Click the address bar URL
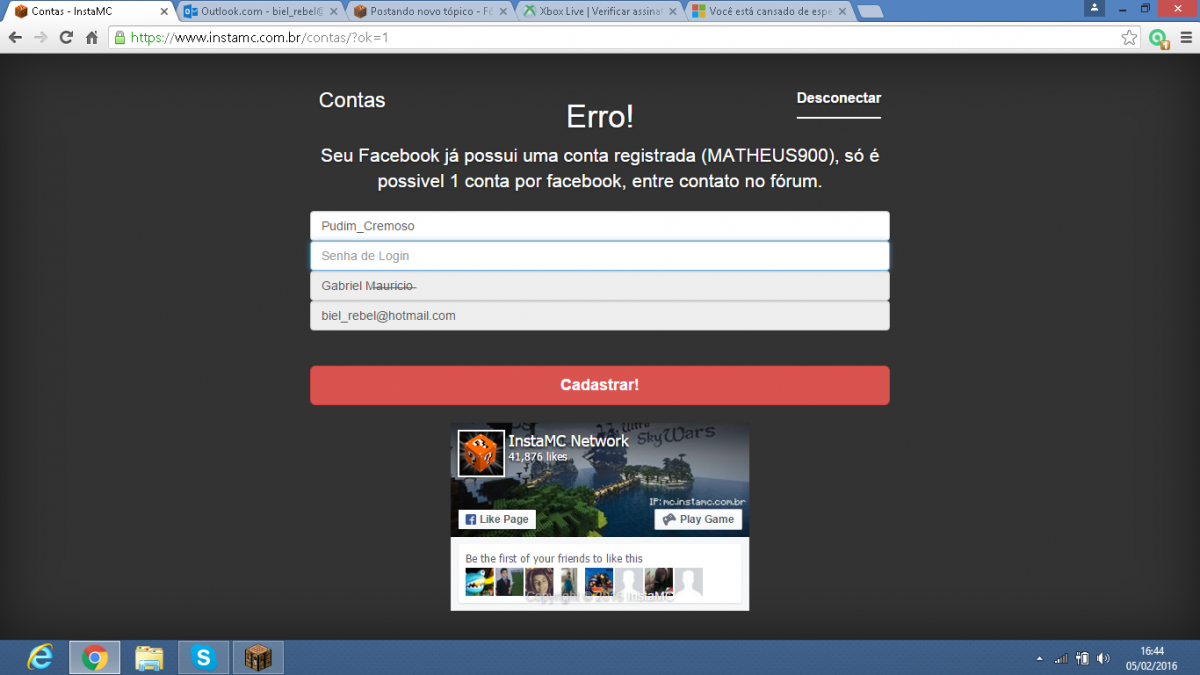This screenshot has width=1200, height=675. 260,38
